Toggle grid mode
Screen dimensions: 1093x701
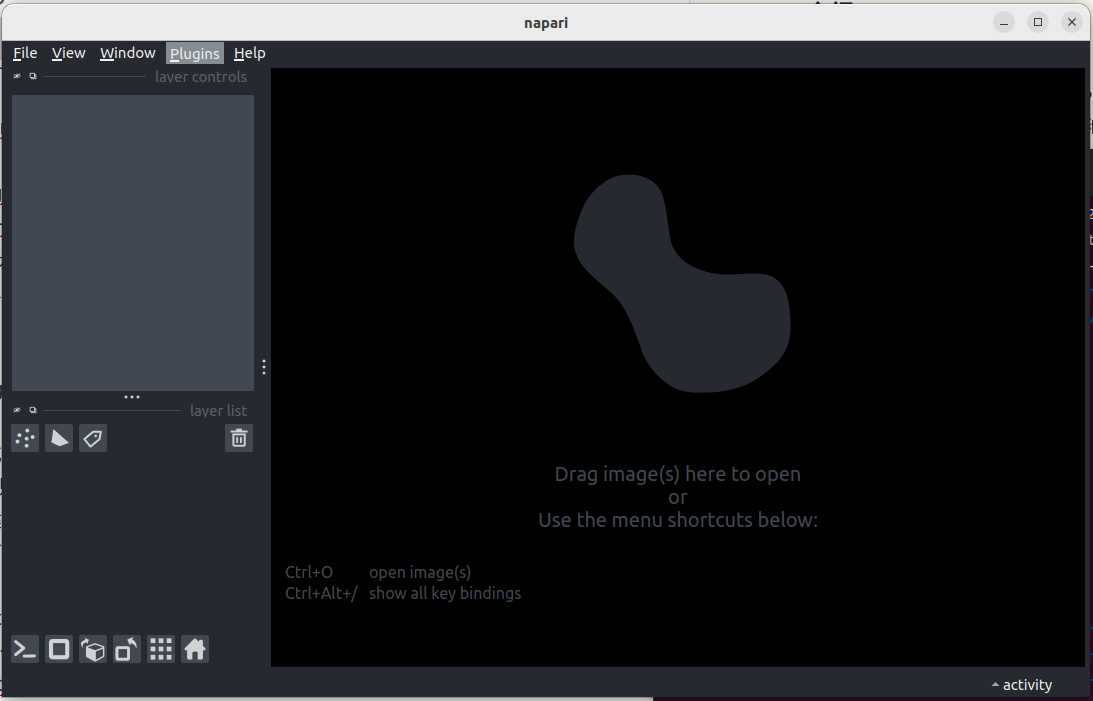click(x=161, y=649)
